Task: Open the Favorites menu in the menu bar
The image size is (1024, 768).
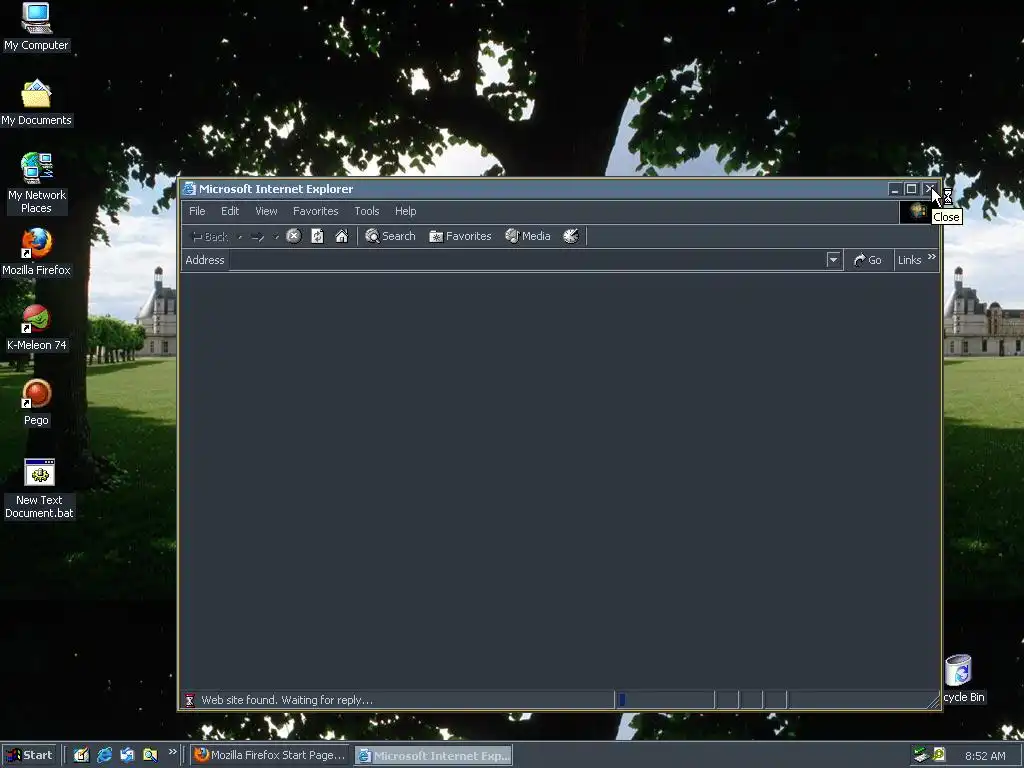Action: pos(315,211)
